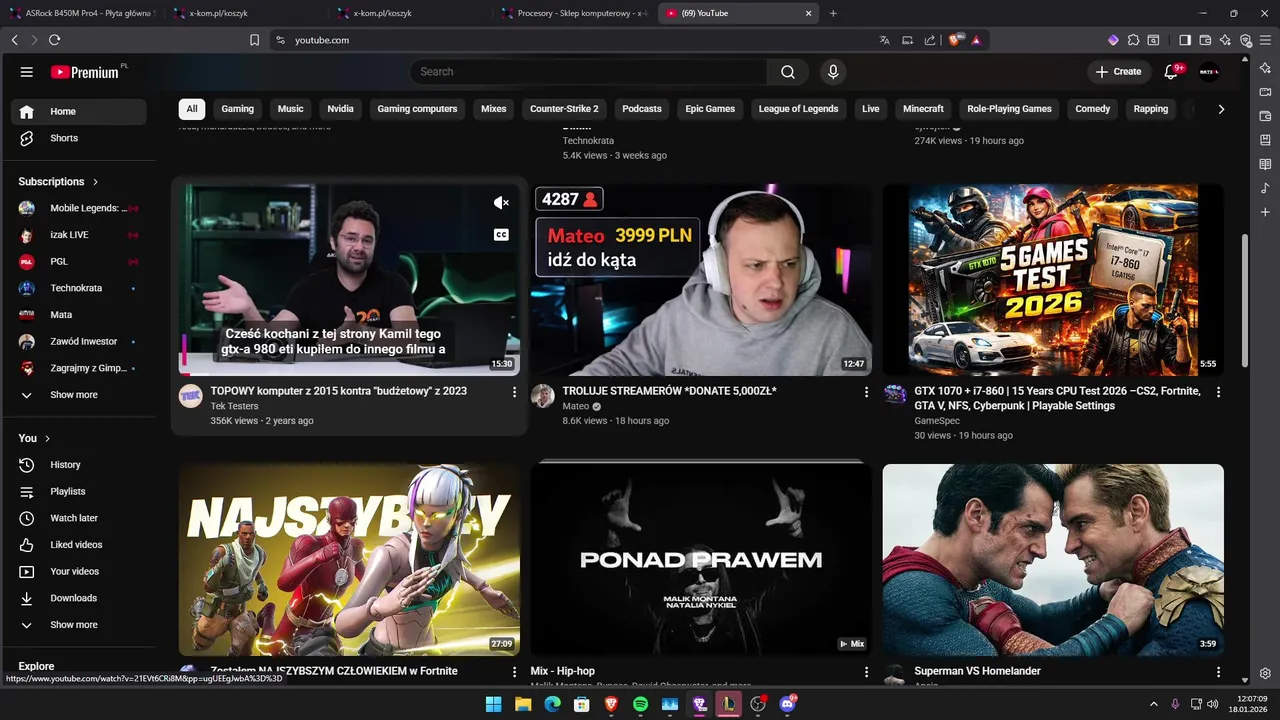Go to Home in the sidebar
Image resolution: width=1280 pixels, height=720 pixels.
click(x=78, y=111)
